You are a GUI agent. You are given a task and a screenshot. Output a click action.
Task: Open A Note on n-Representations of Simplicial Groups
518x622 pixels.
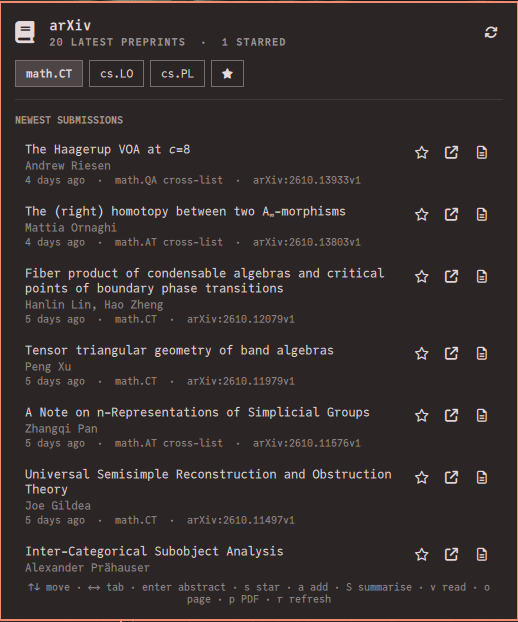click(197, 412)
